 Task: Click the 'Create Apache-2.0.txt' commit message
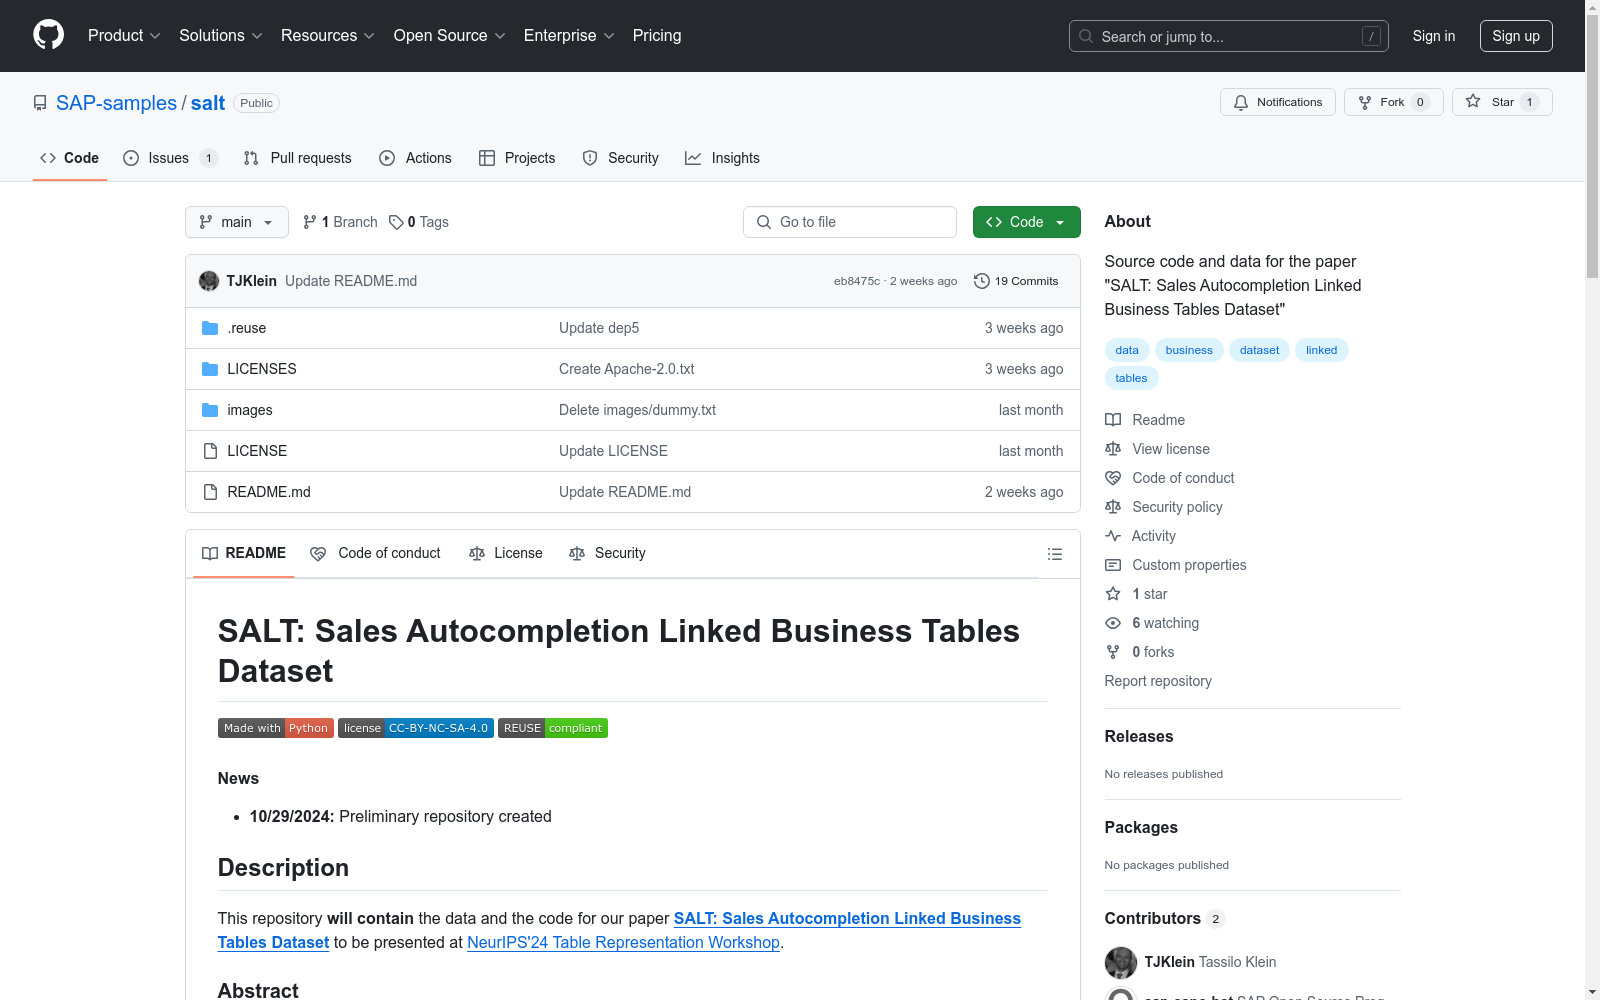627,369
